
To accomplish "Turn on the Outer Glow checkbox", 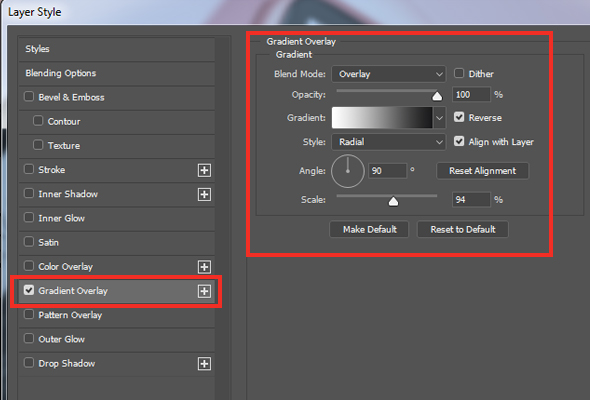I will click(x=29, y=339).
